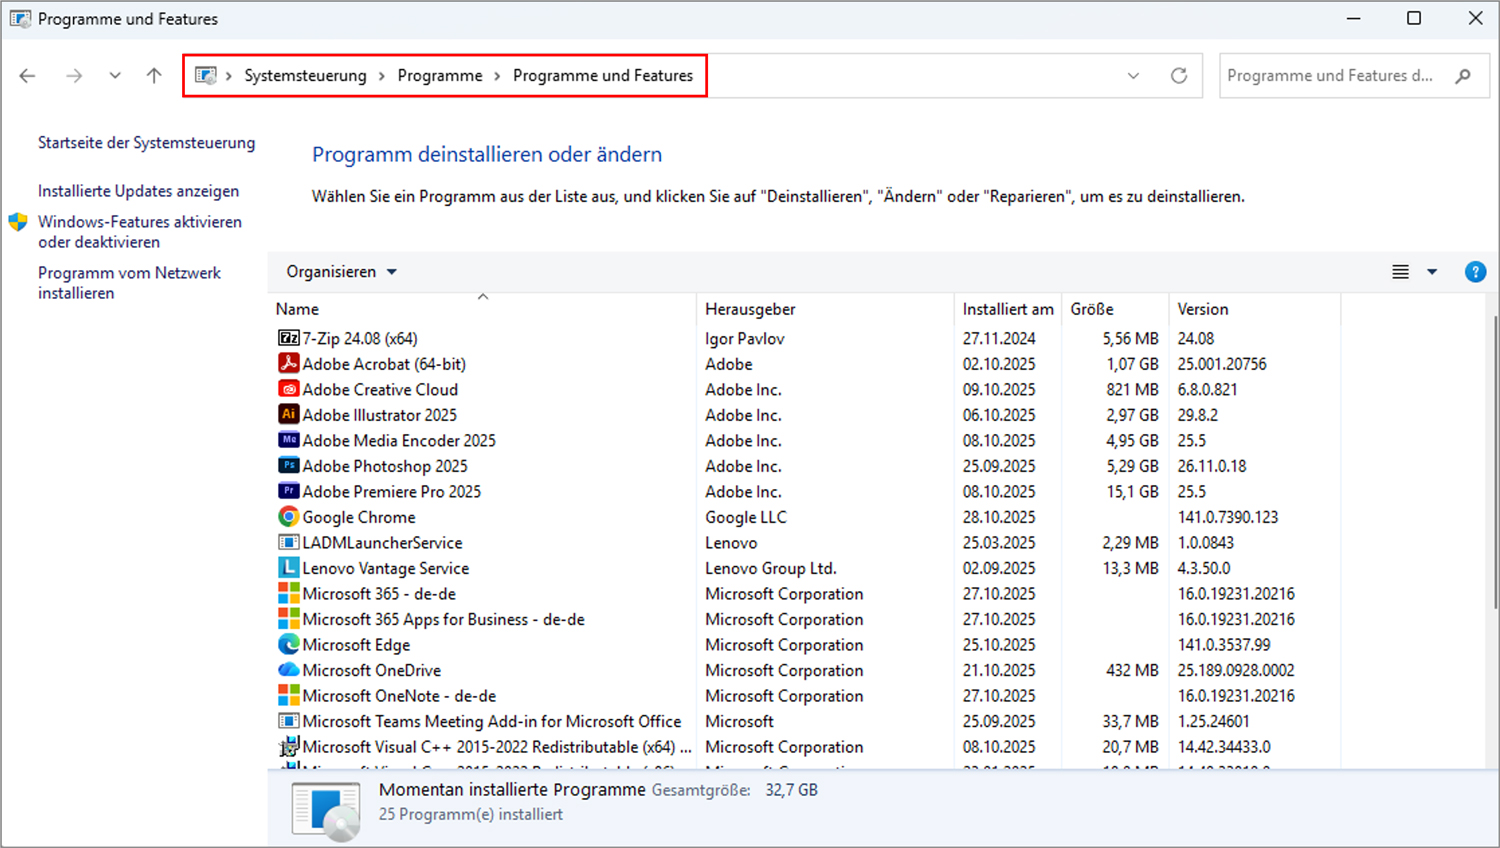This screenshot has height=848, width=1500.
Task: Click the Up-one-level arrow button
Action: click(153, 75)
